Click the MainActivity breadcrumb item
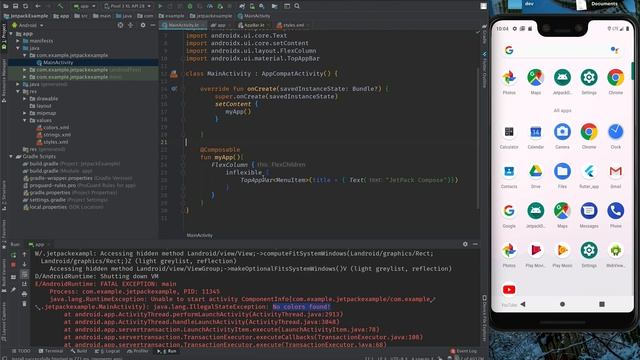 coord(254,16)
